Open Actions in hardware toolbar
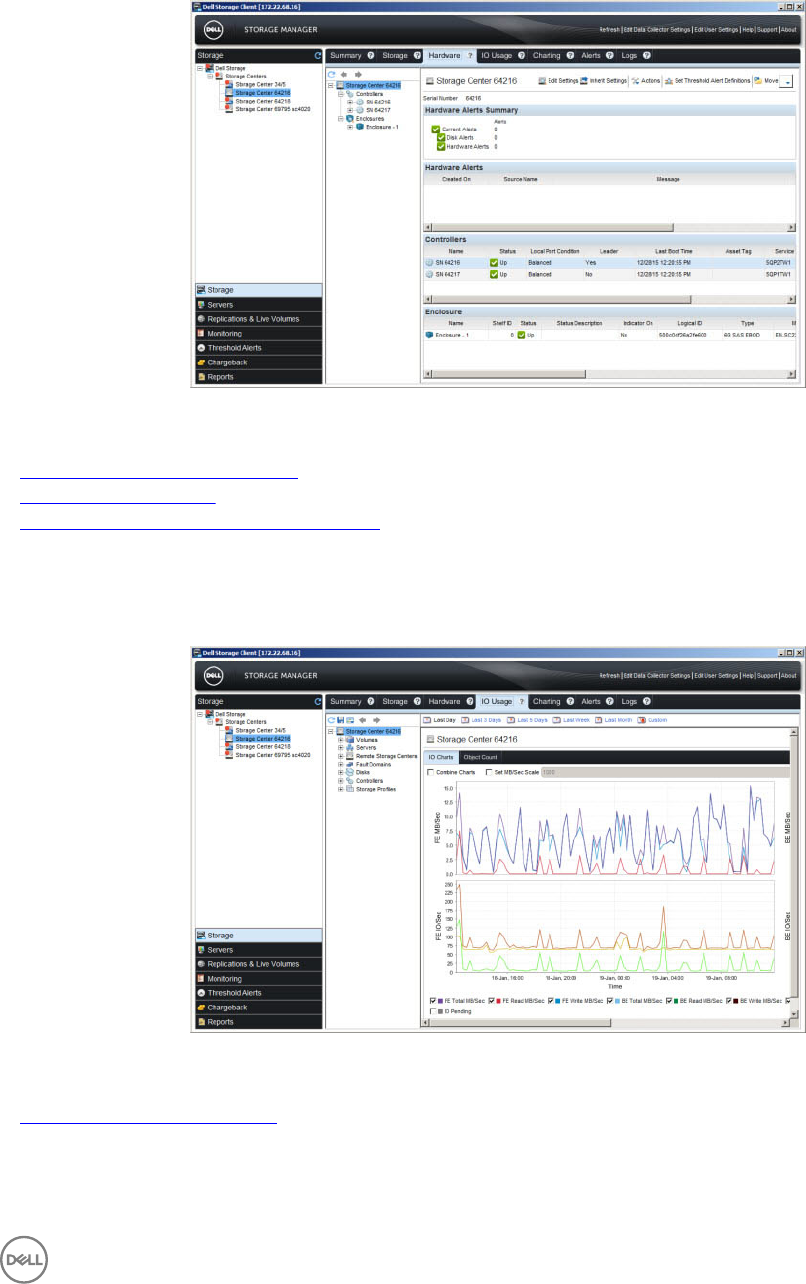This screenshot has width=806, height=1284. pos(646,80)
